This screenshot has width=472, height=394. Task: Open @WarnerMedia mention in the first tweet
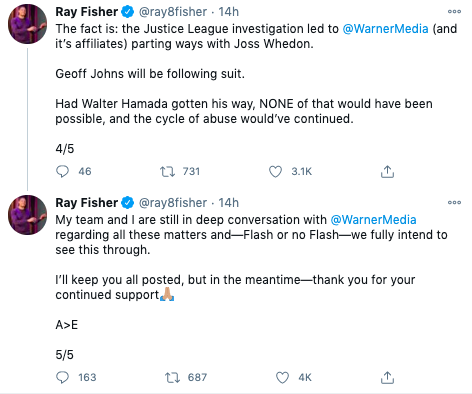point(385,29)
